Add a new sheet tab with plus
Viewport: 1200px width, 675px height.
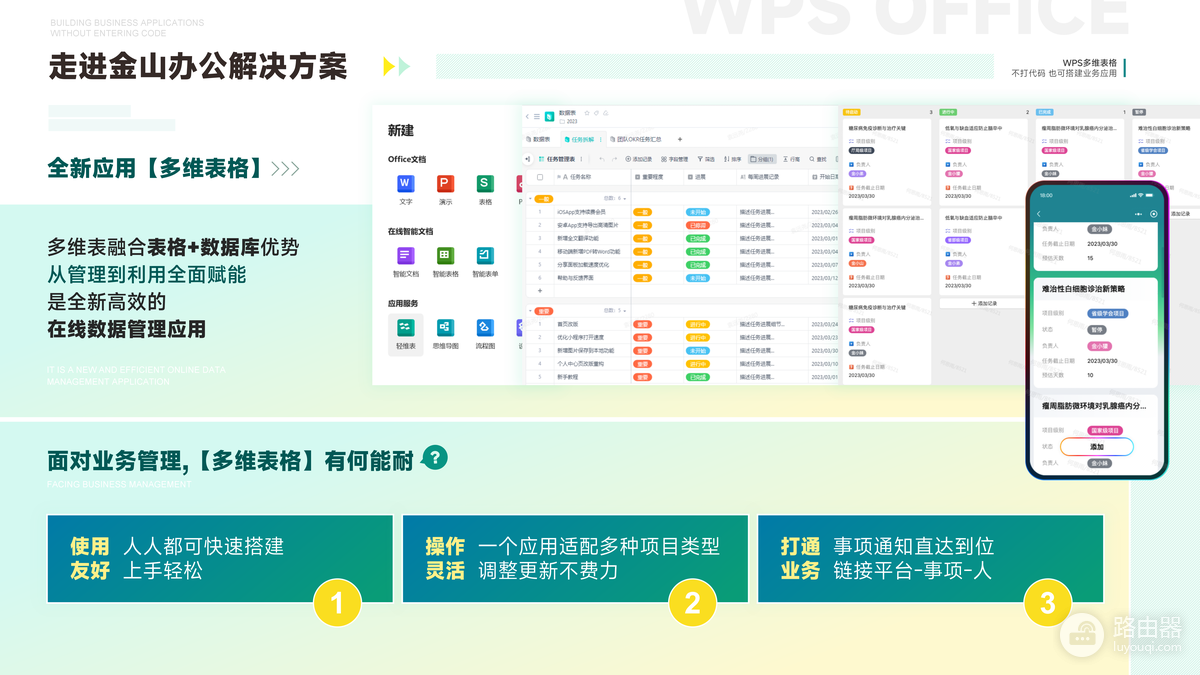680,139
